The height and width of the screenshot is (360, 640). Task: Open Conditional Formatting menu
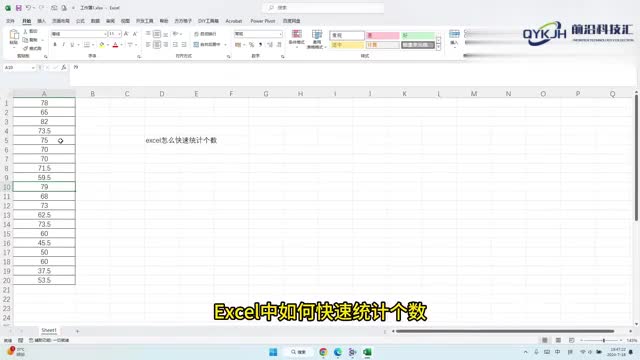click(297, 39)
